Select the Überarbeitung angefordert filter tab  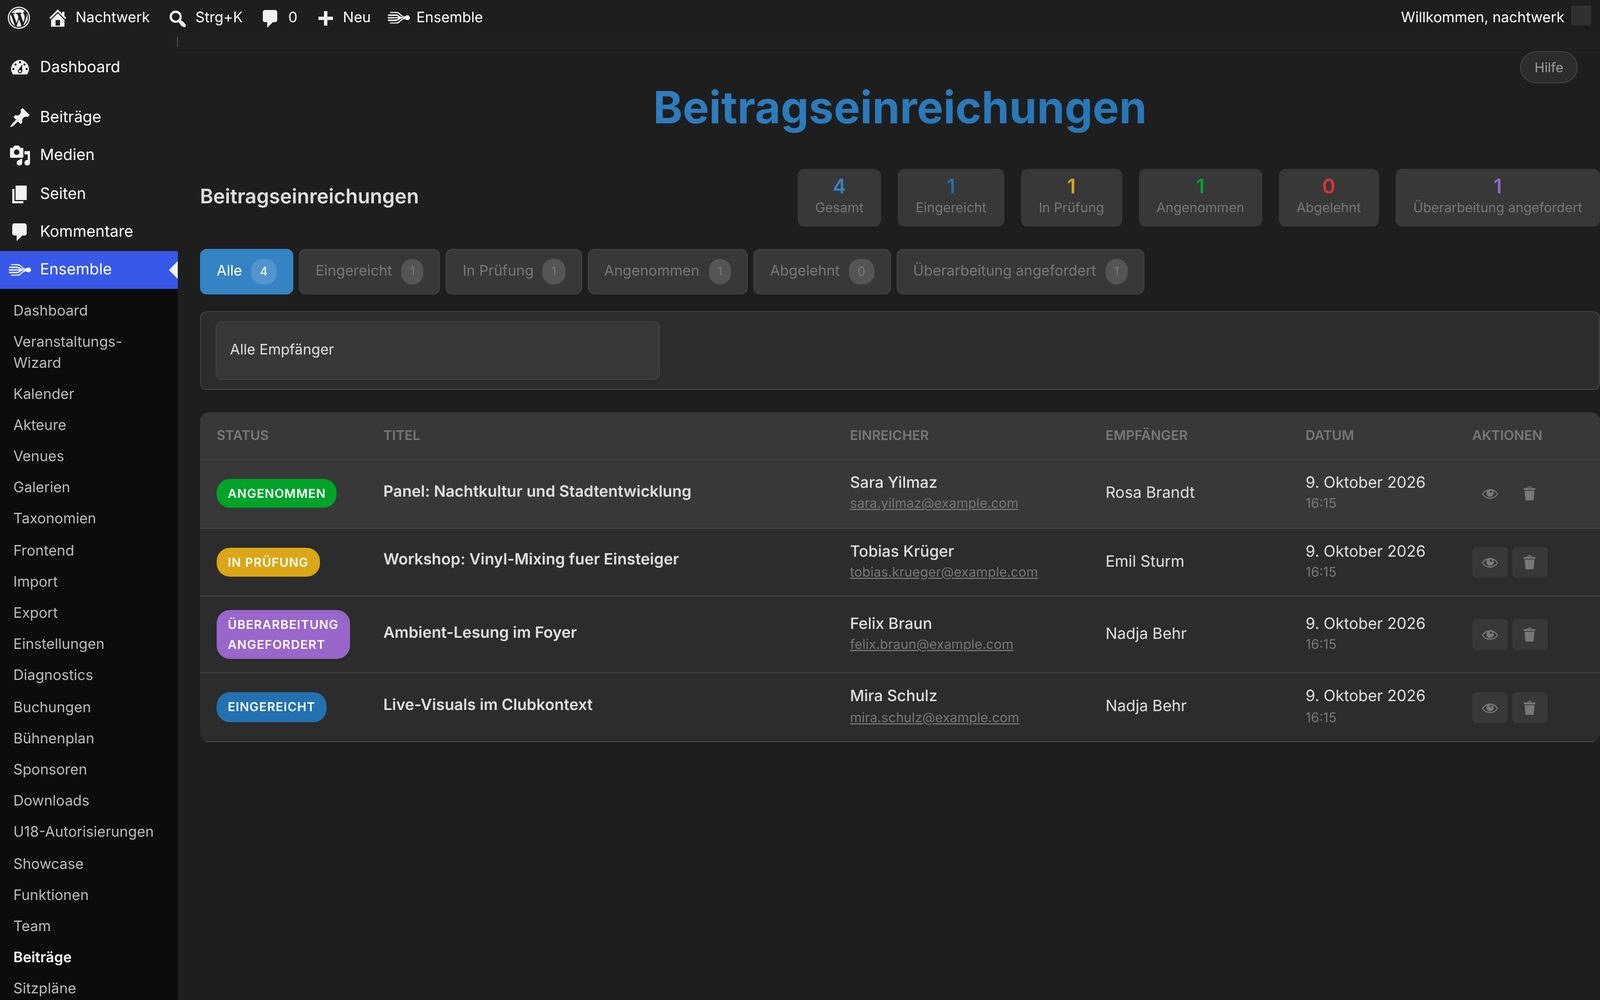(x=1020, y=271)
